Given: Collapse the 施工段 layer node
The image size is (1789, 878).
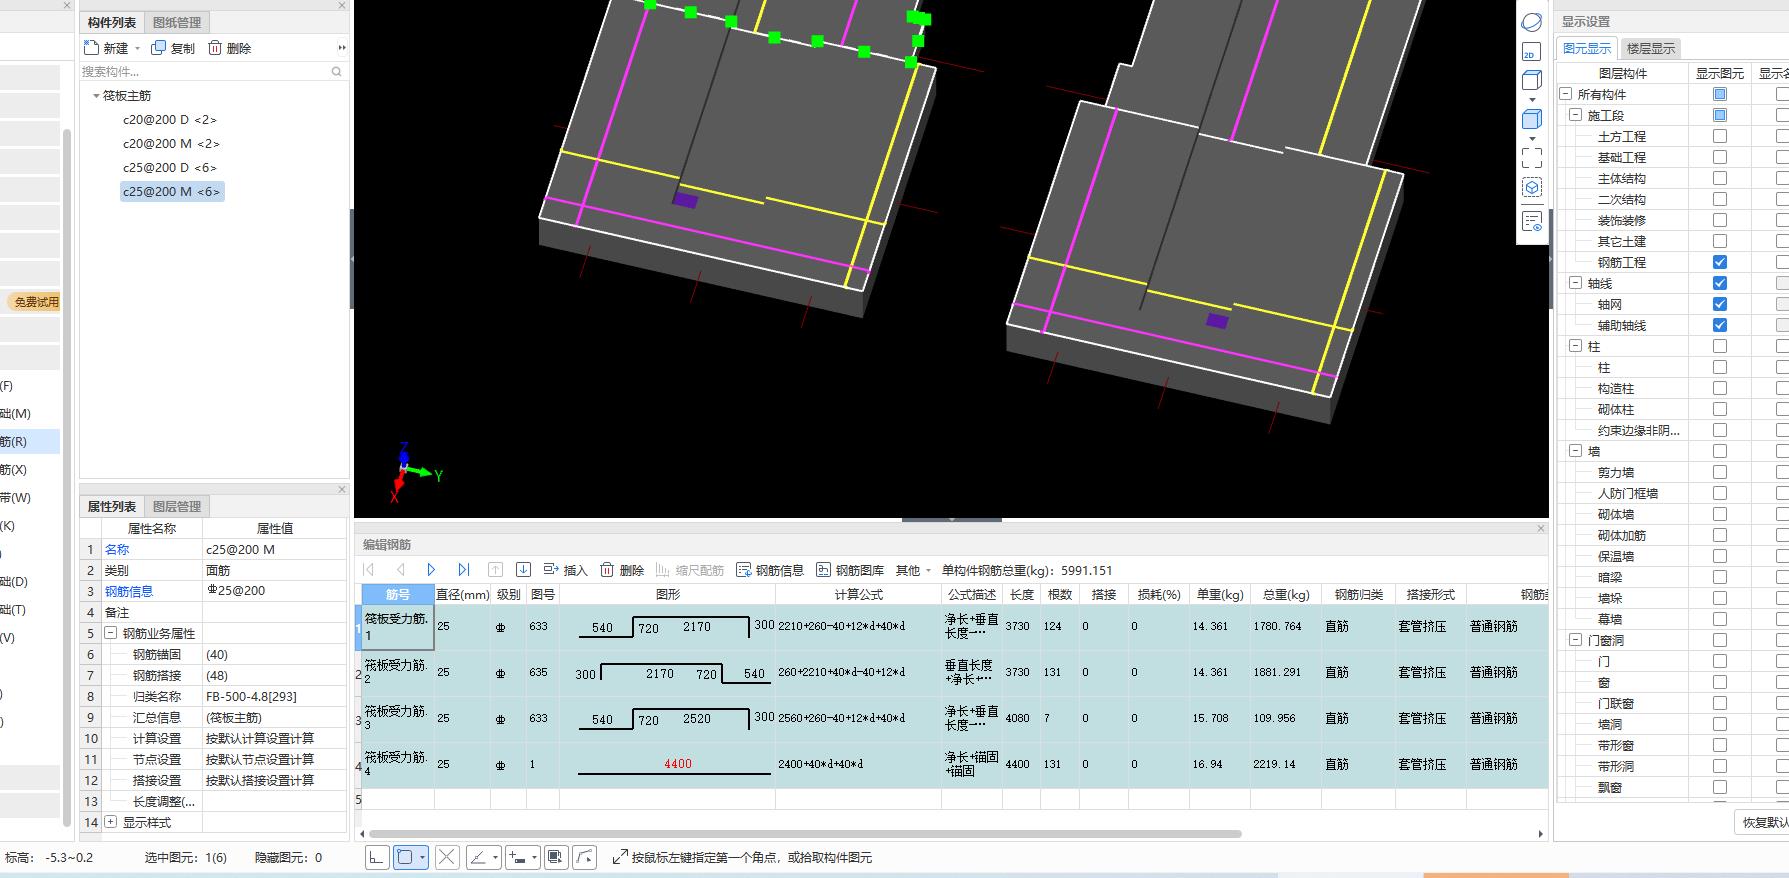Looking at the screenshot, I should coord(1576,115).
